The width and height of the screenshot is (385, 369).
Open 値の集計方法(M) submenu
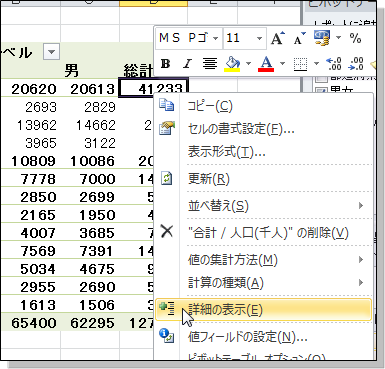pyautogui.click(x=264, y=259)
